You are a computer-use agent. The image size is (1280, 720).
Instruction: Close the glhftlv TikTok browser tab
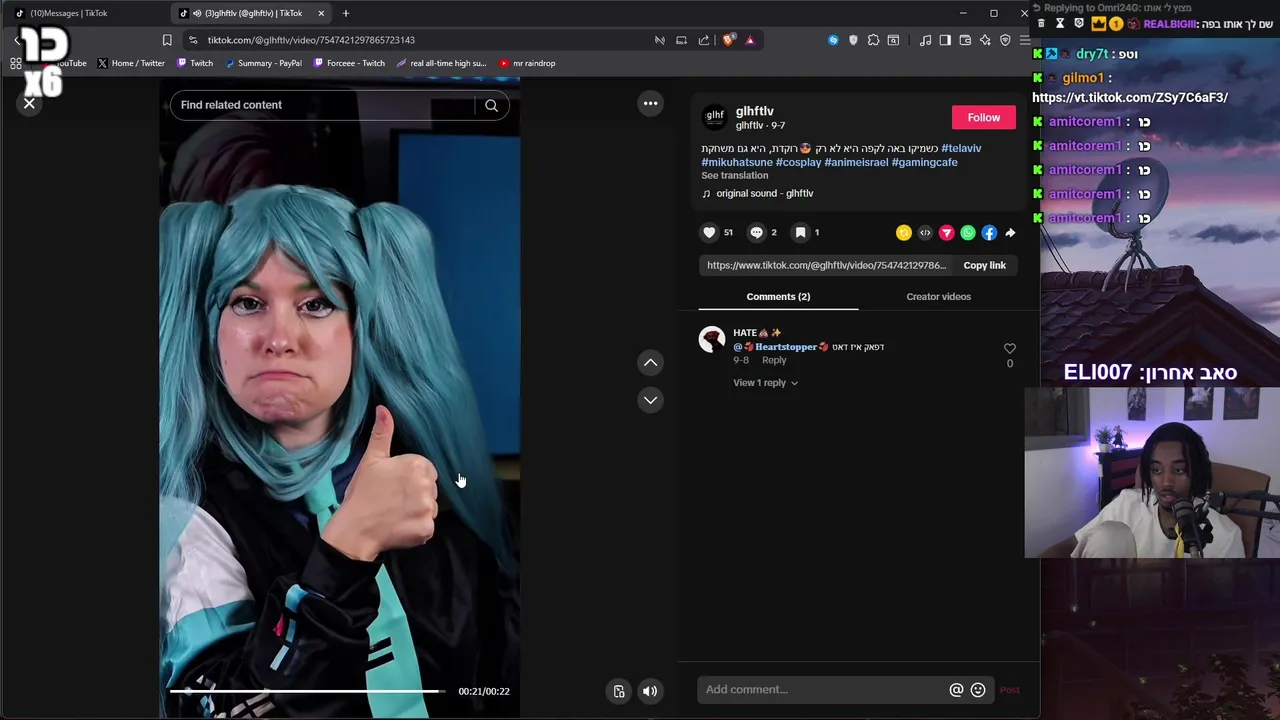coord(321,13)
